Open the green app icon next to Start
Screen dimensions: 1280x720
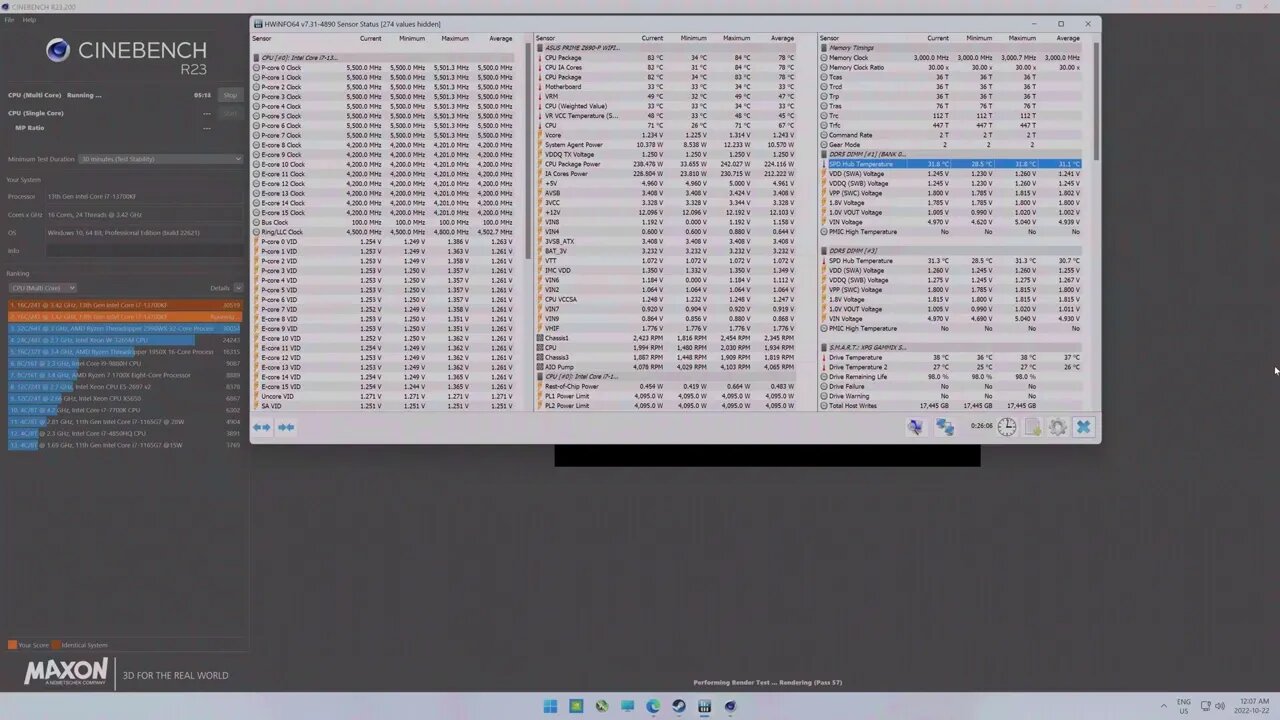tap(576, 706)
